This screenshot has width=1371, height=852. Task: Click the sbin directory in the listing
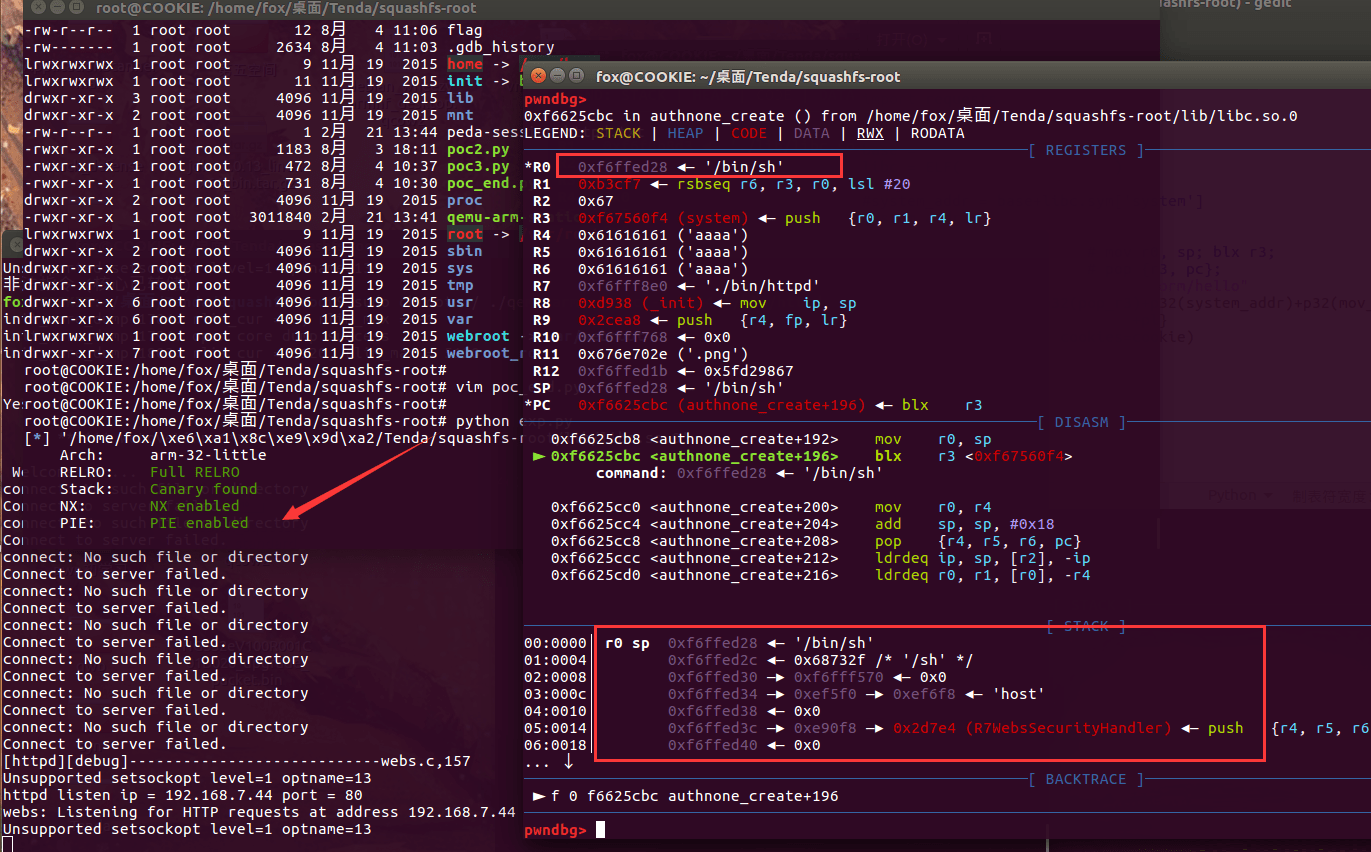point(464,252)
